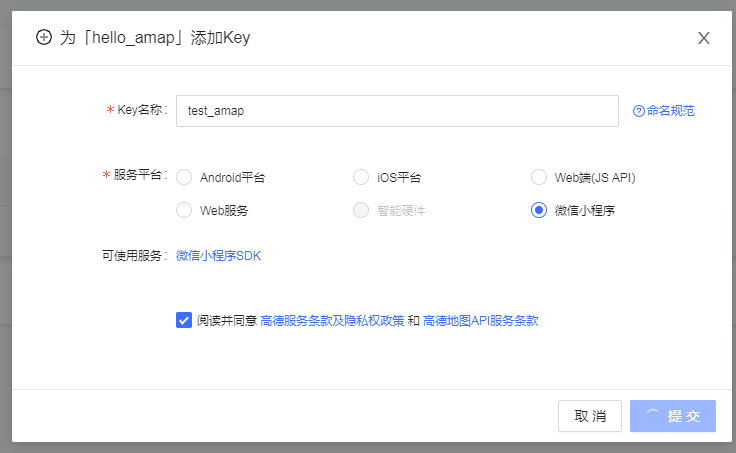Screen dimensions: 736x453
Task: Select the disabled 智能硬件 radio option
Action: click(x=361, y=210)
